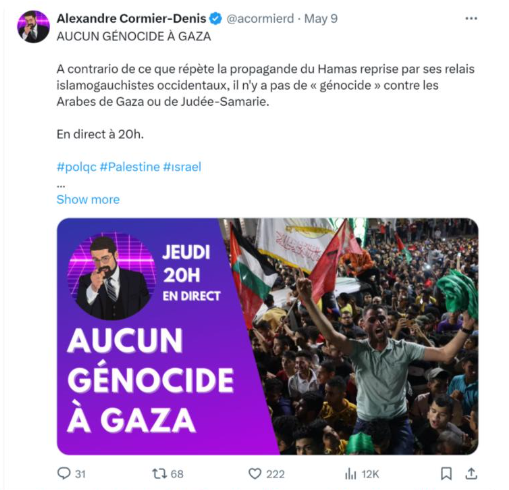Like the tweet with the heart icon
This screenshot has height=490, width=509.
tap(255, 474)
